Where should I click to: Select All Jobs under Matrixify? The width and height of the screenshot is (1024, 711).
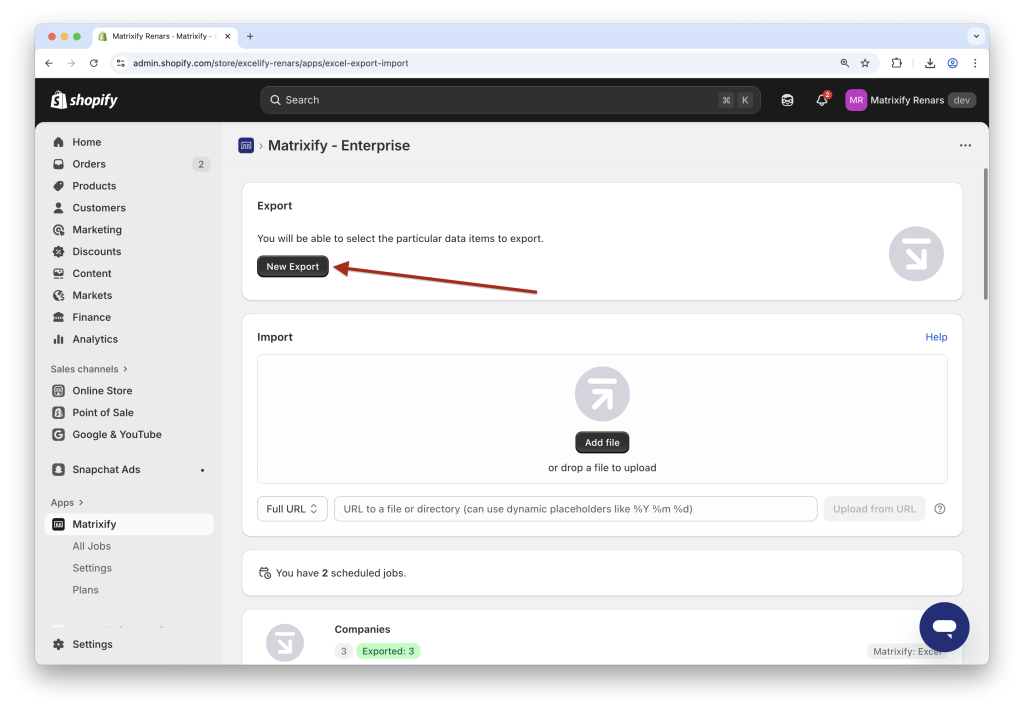click(x=91, y=545)
